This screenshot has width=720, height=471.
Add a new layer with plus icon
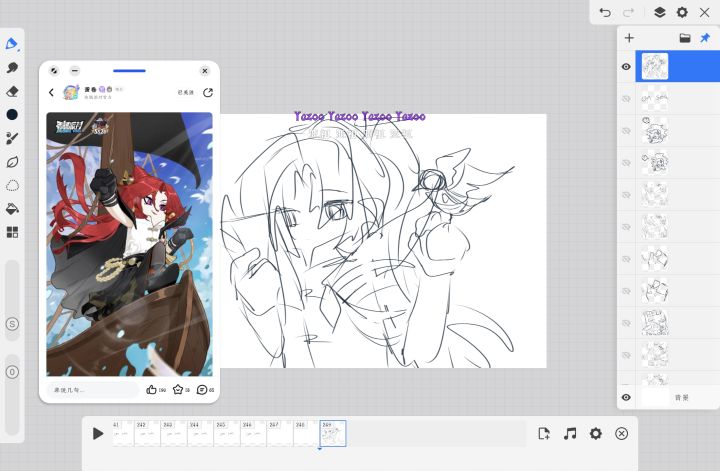click(629, 38)
